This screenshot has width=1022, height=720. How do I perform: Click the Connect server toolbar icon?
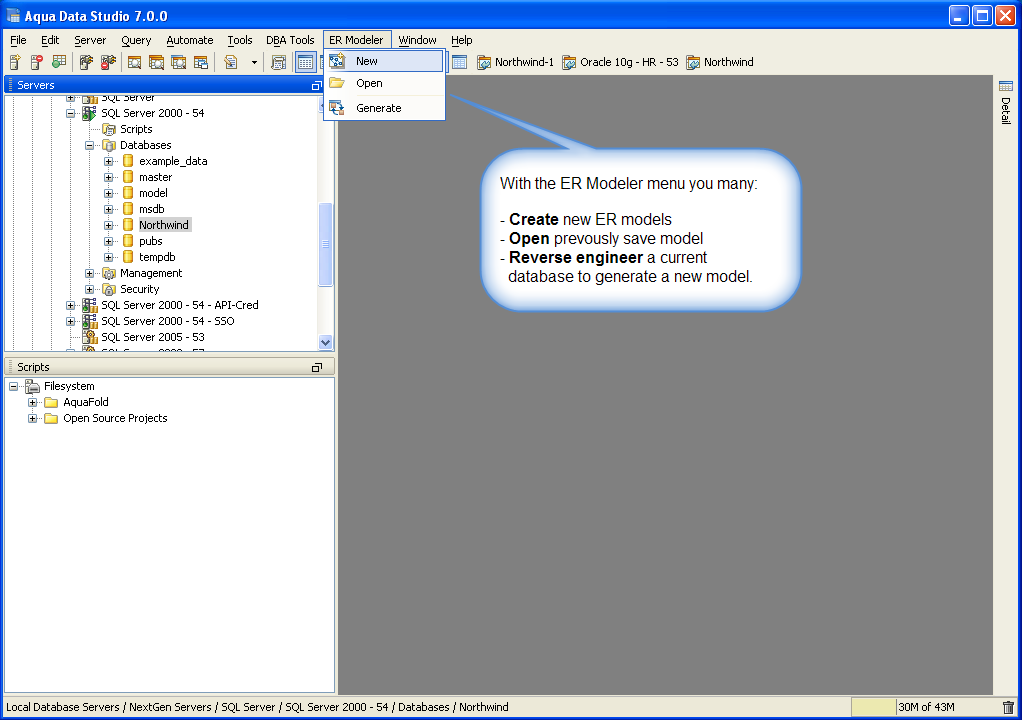(x=86, y=62)
